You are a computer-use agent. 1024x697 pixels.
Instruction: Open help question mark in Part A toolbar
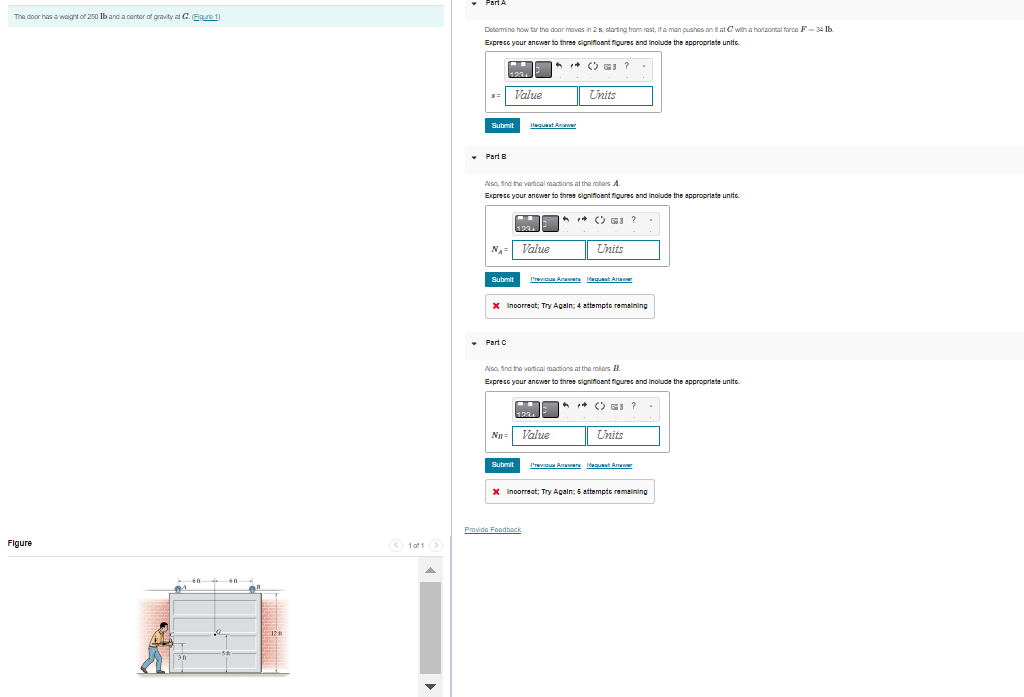pyautogui.click(x=627, y=66)
